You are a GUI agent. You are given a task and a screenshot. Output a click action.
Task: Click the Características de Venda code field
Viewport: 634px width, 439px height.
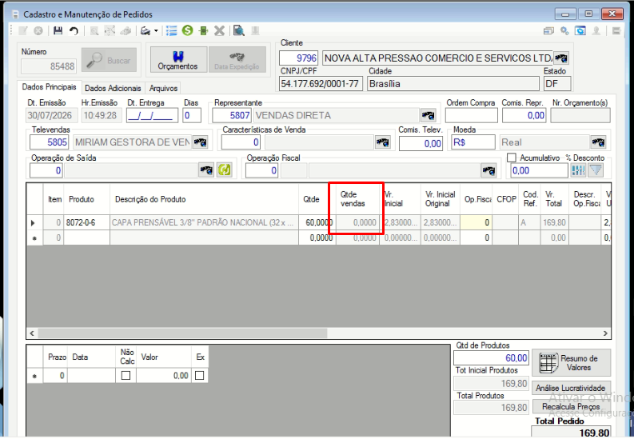[241, 142]
